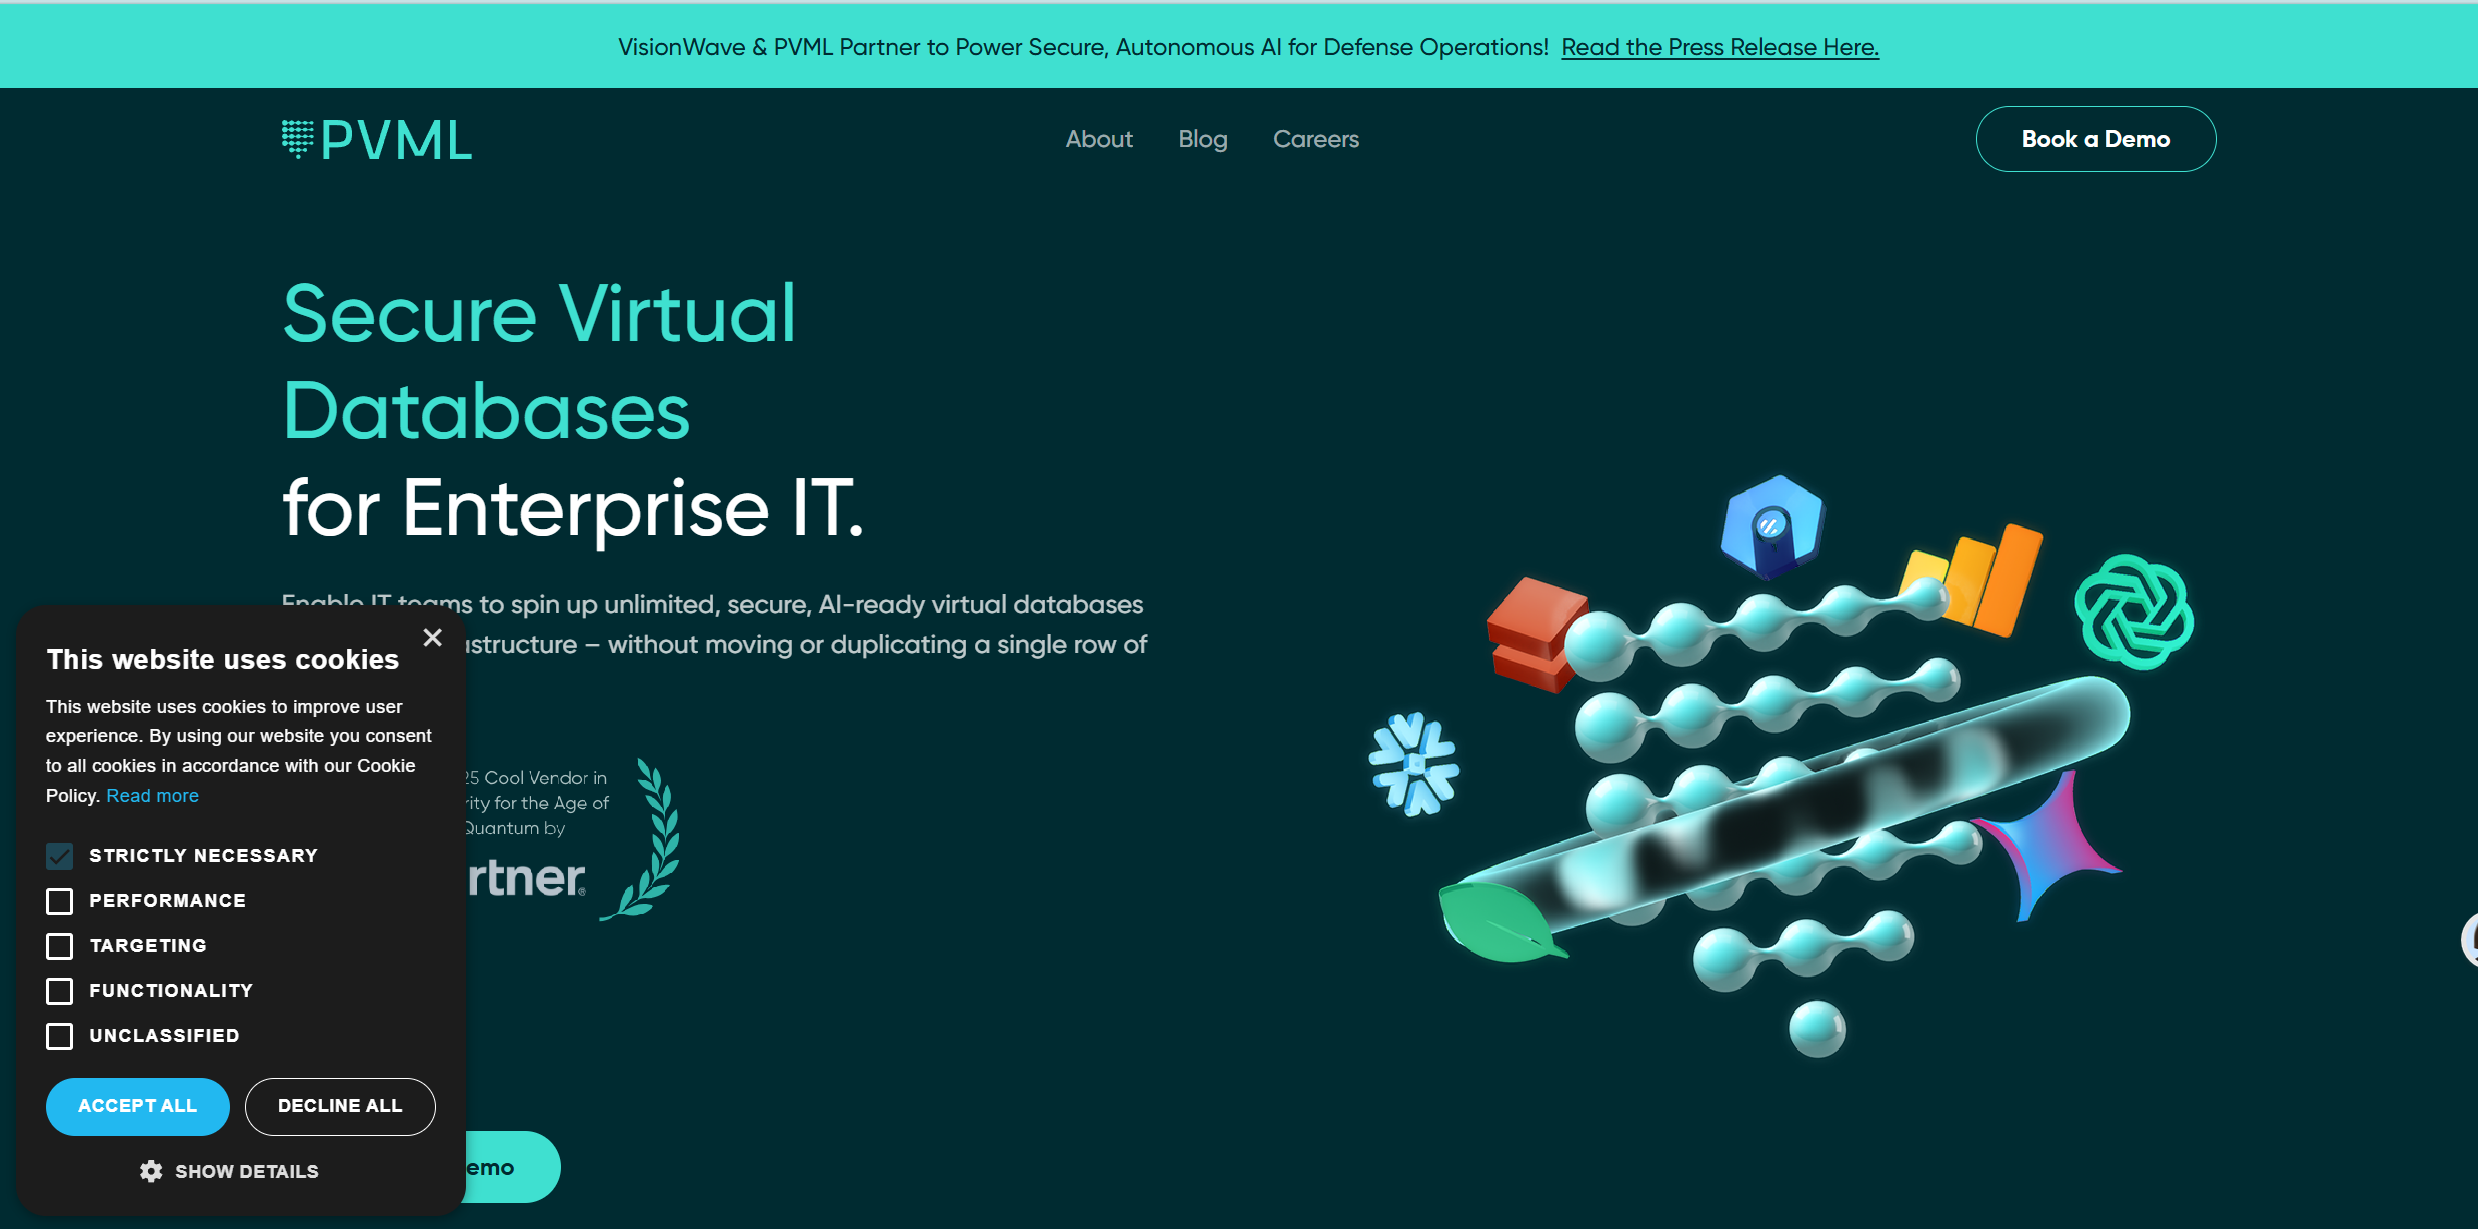Click the teal demo button at bottom
Screen dimensions: 2478x1229
click(x=512, y=1167)
